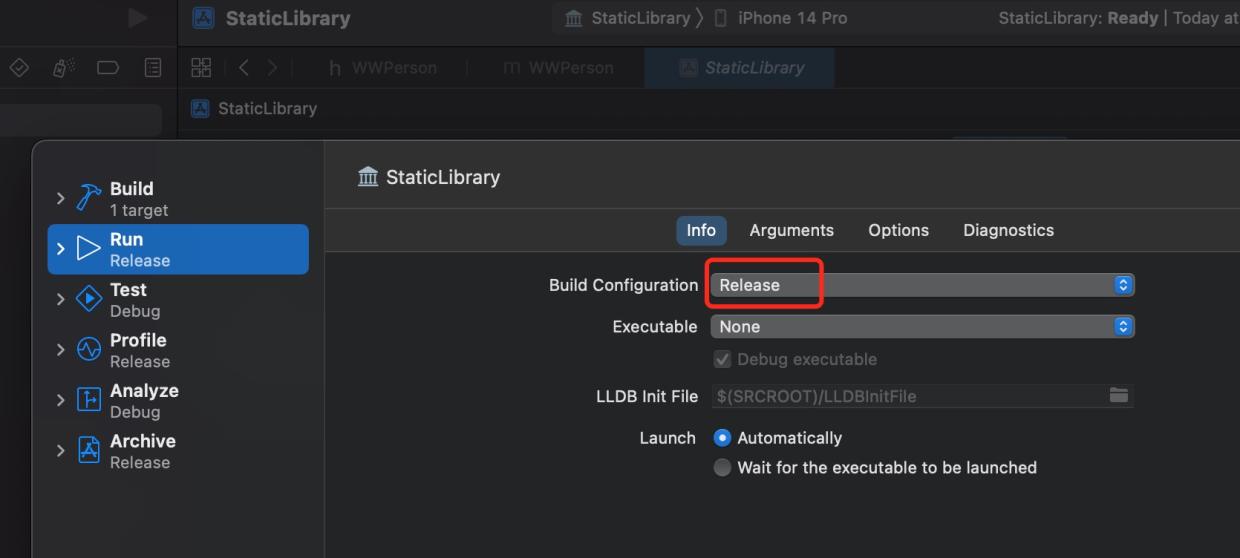Open the WWPerson implementation file tab
Screen dimensions: 1240x558
point(557,68)
